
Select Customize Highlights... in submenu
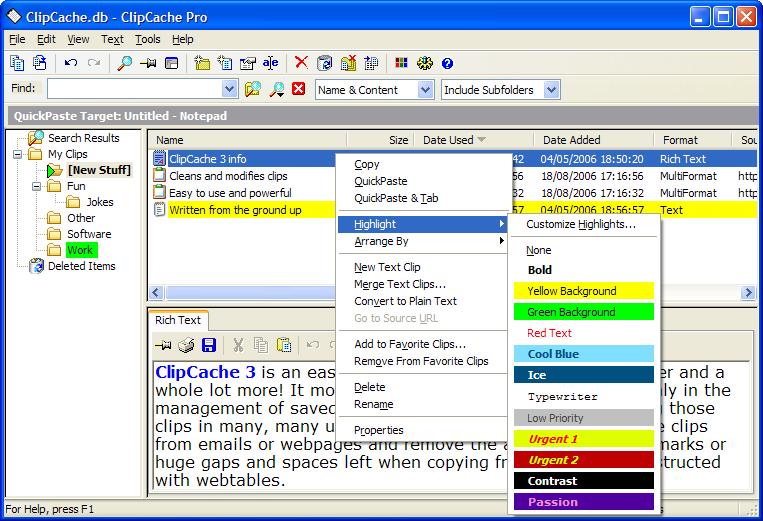tap(581, 224)
